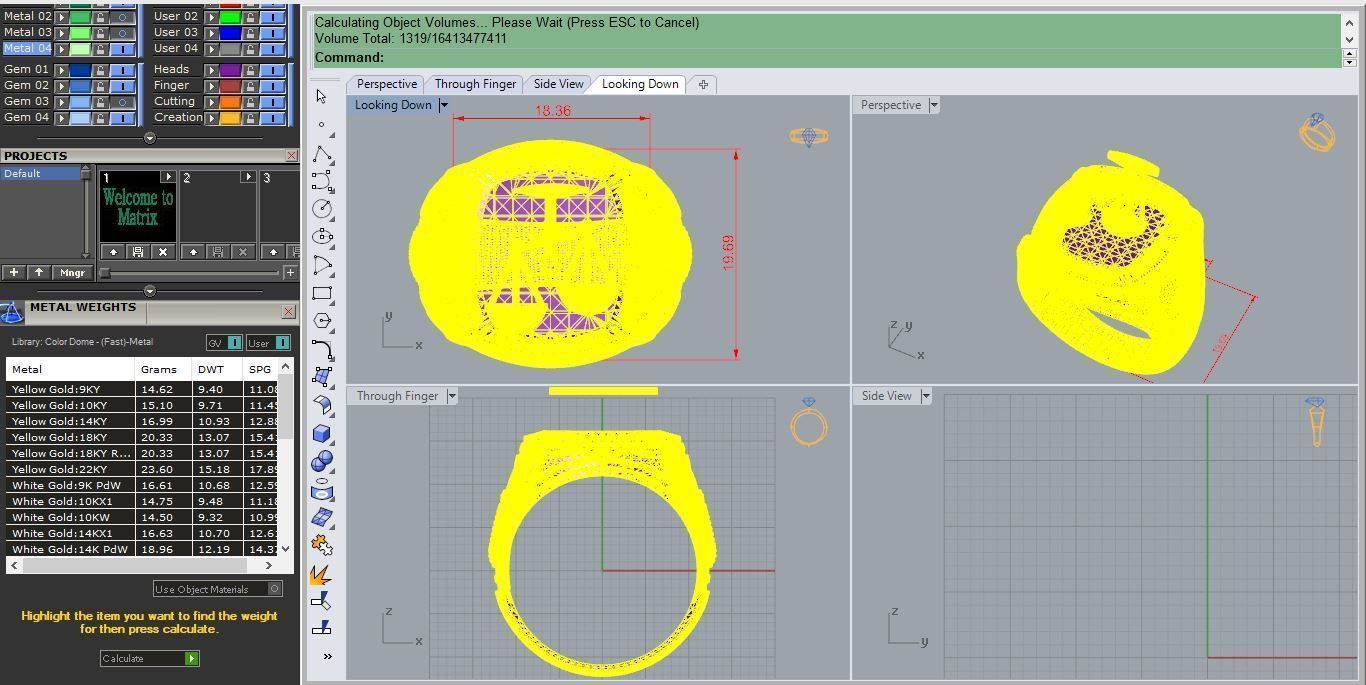Click the ring icon in Looking Down viewport
Viewport: 1366px width, 685px height.
[808, 136]
